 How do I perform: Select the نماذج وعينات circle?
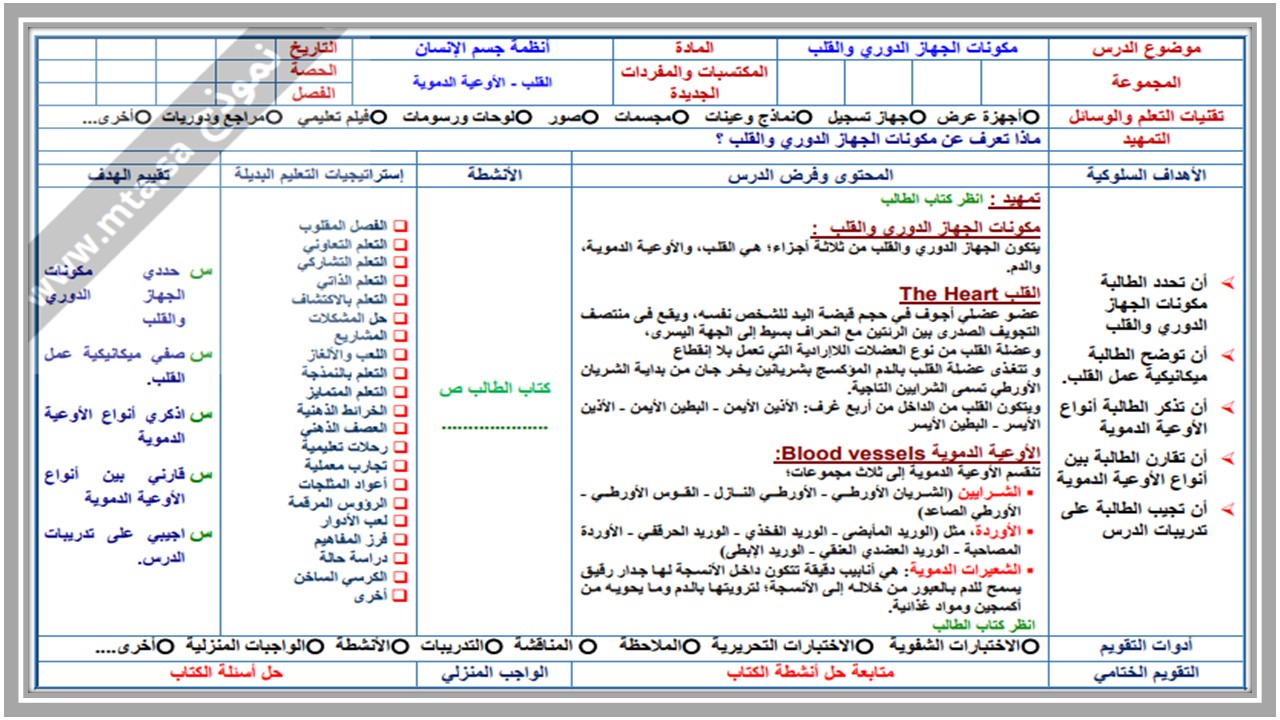coord(804,118)
